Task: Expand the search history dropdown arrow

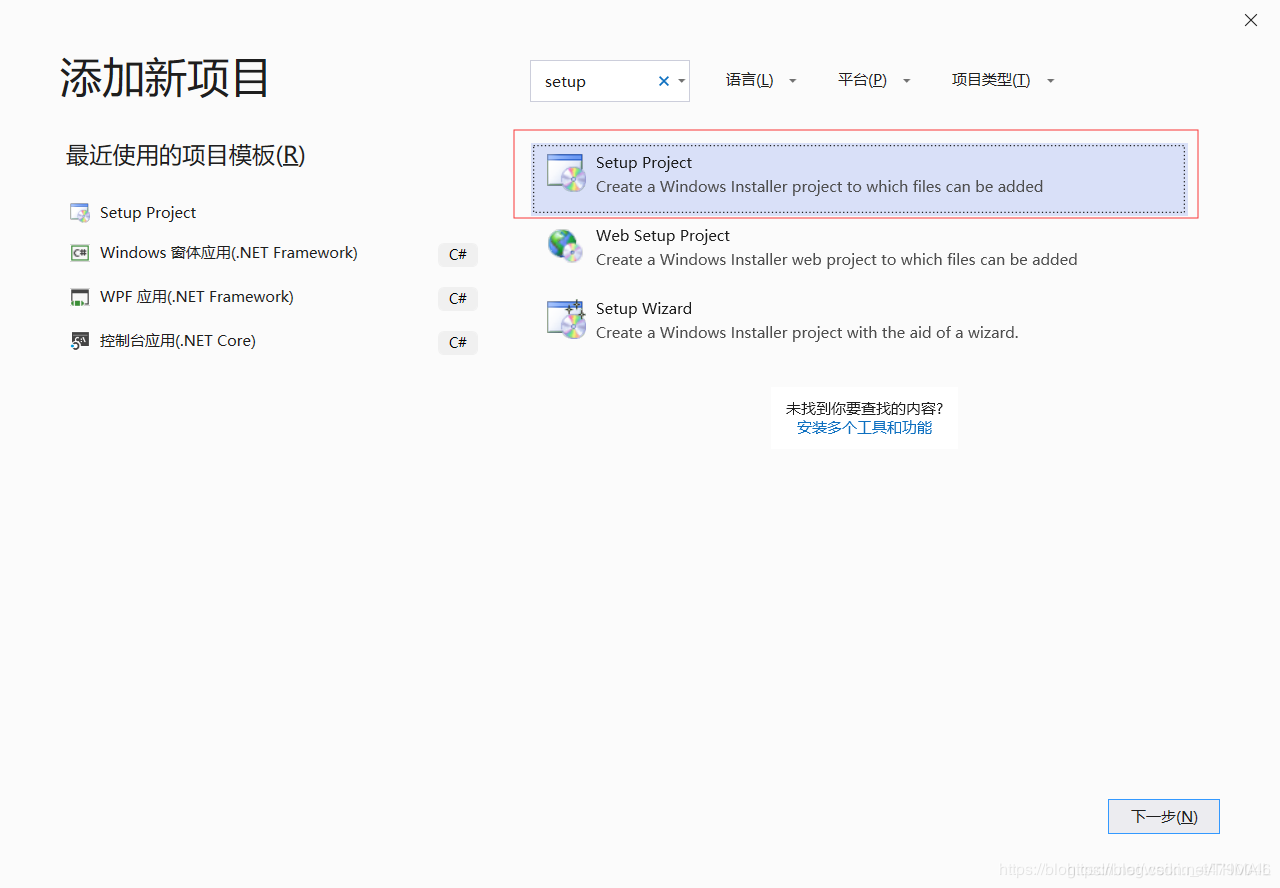Action: [x=681, y=81]
